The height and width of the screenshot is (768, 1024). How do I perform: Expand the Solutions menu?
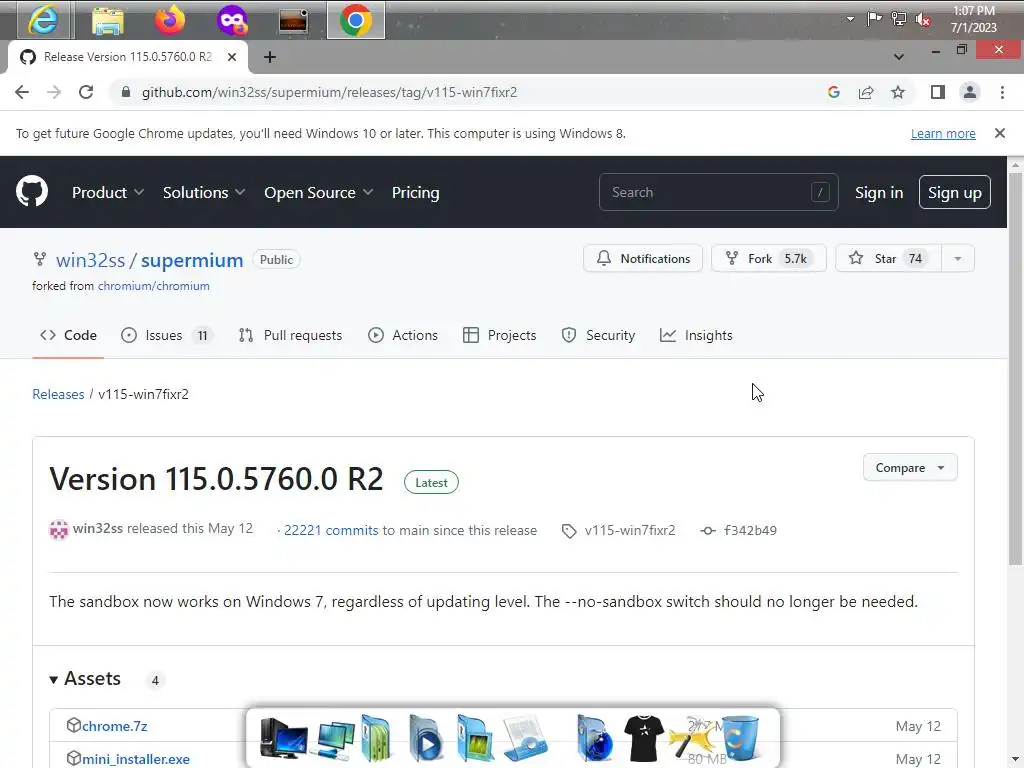coord(204,193)
